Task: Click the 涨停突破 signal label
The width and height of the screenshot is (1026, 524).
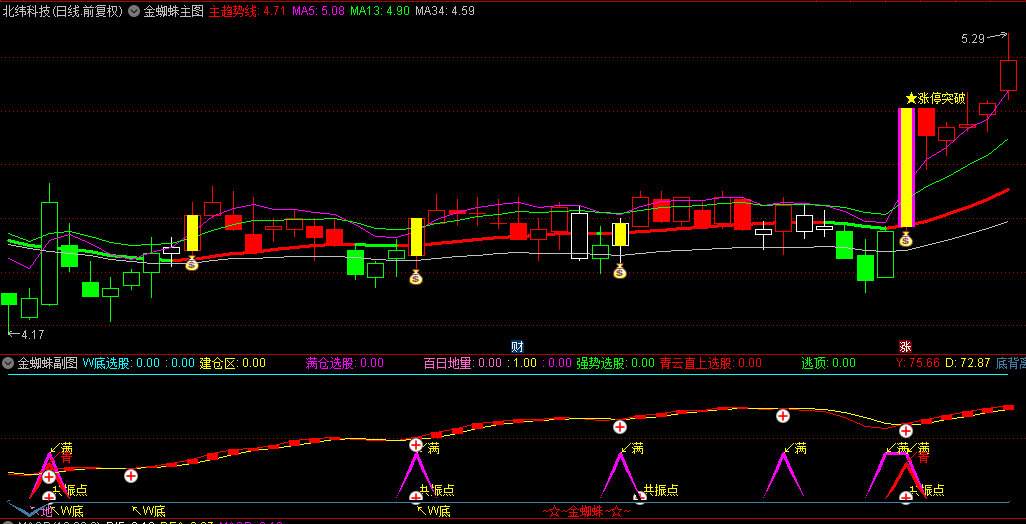Action: [x=942, y=99]
